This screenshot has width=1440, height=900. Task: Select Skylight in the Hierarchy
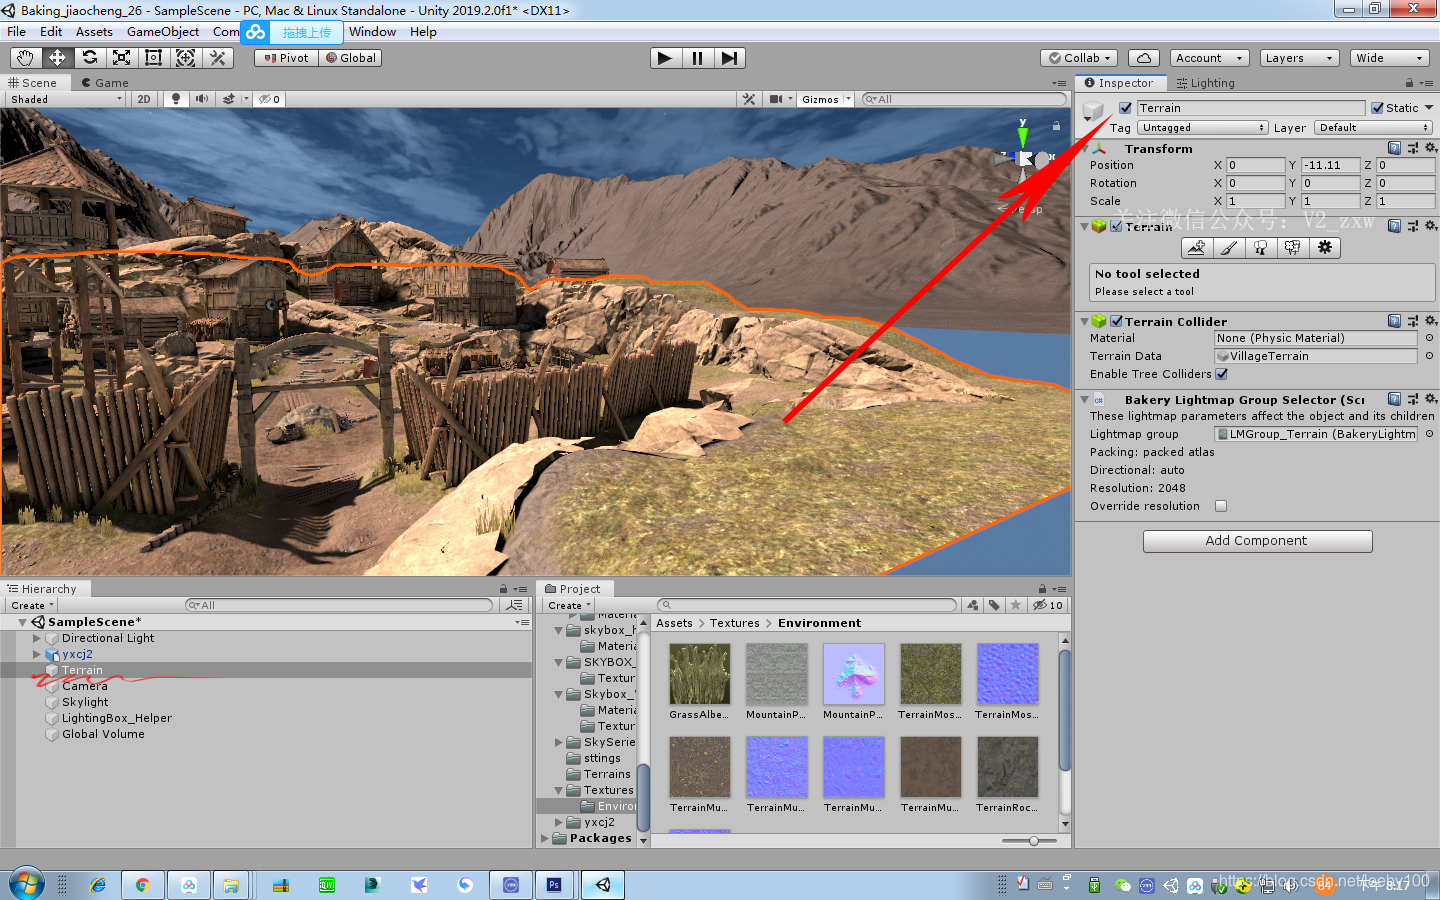tap(85, 702)
